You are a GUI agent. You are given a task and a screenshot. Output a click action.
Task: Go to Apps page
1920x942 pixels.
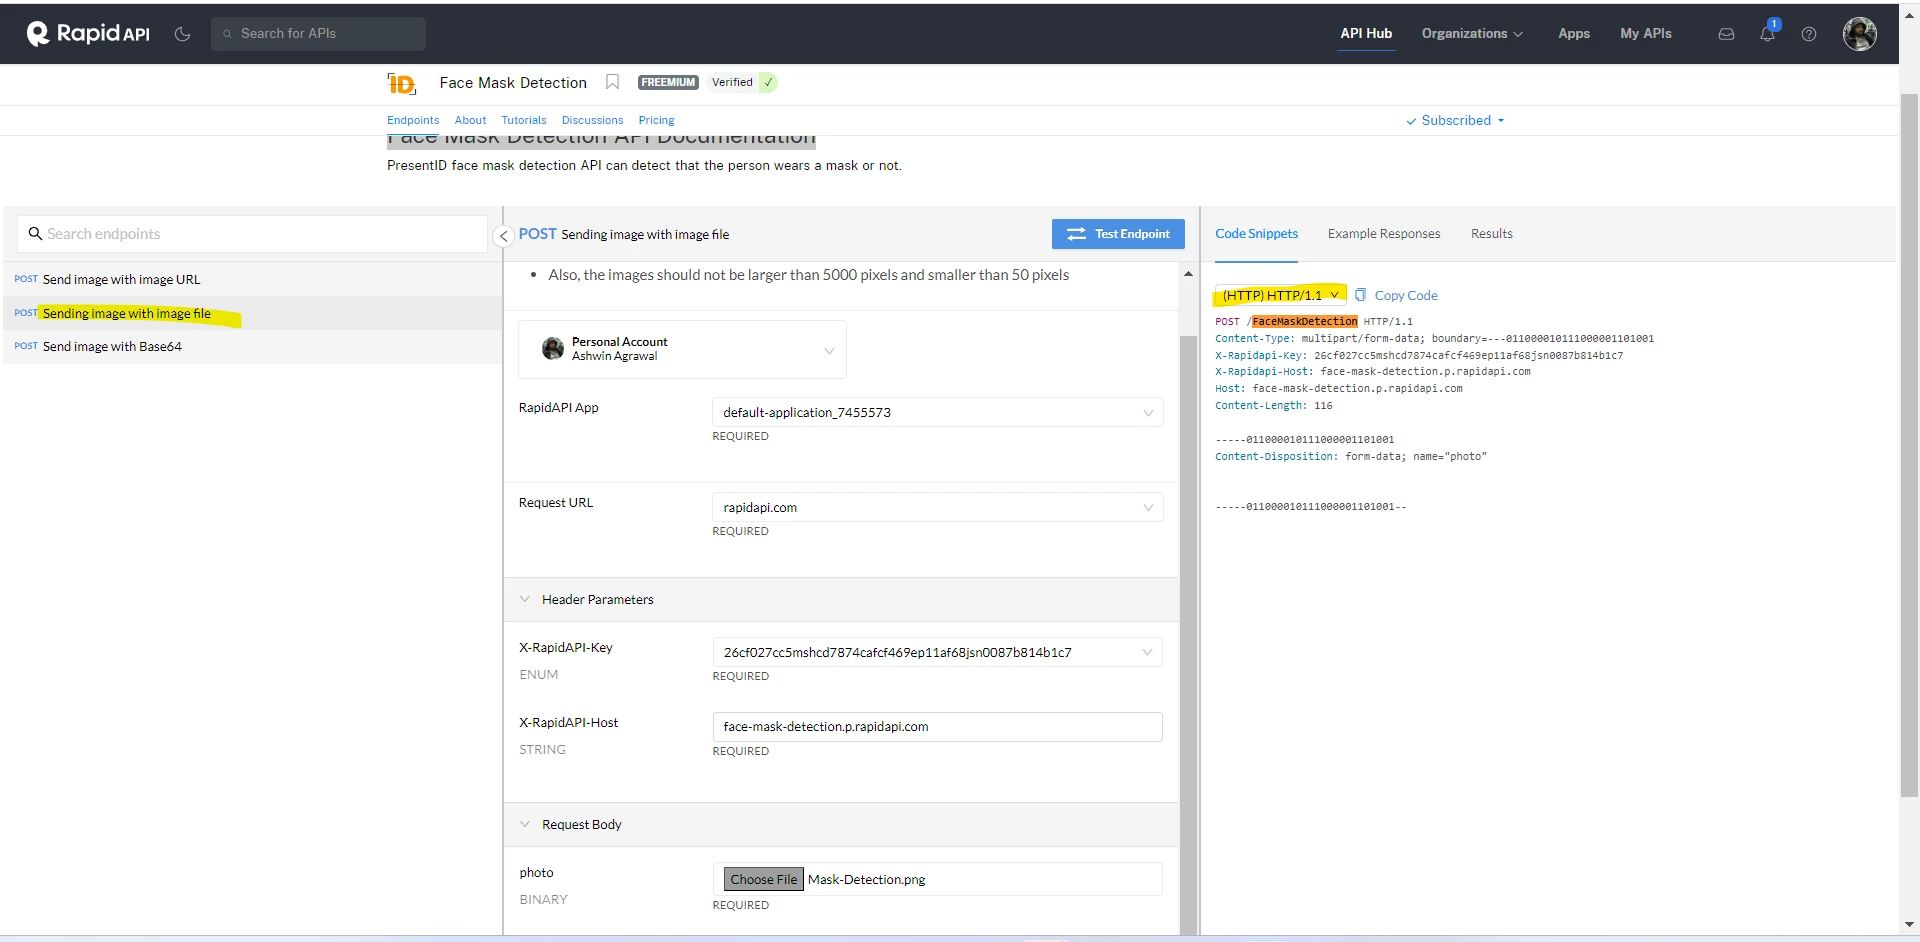click(1574, 34)
